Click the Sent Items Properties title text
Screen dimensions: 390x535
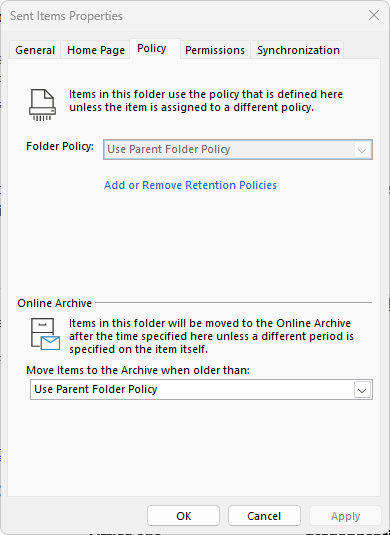click(66, 16)
